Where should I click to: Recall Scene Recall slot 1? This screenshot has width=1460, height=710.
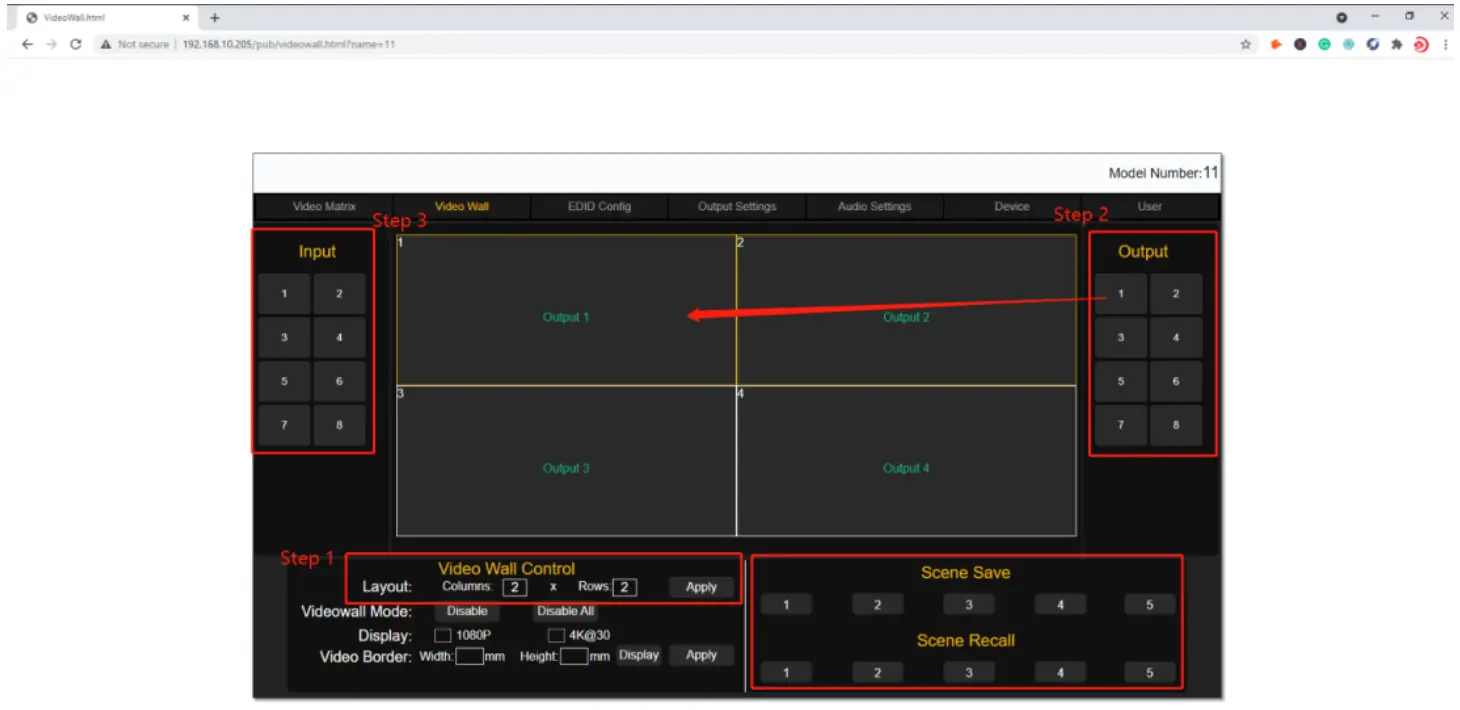point(786,673)
